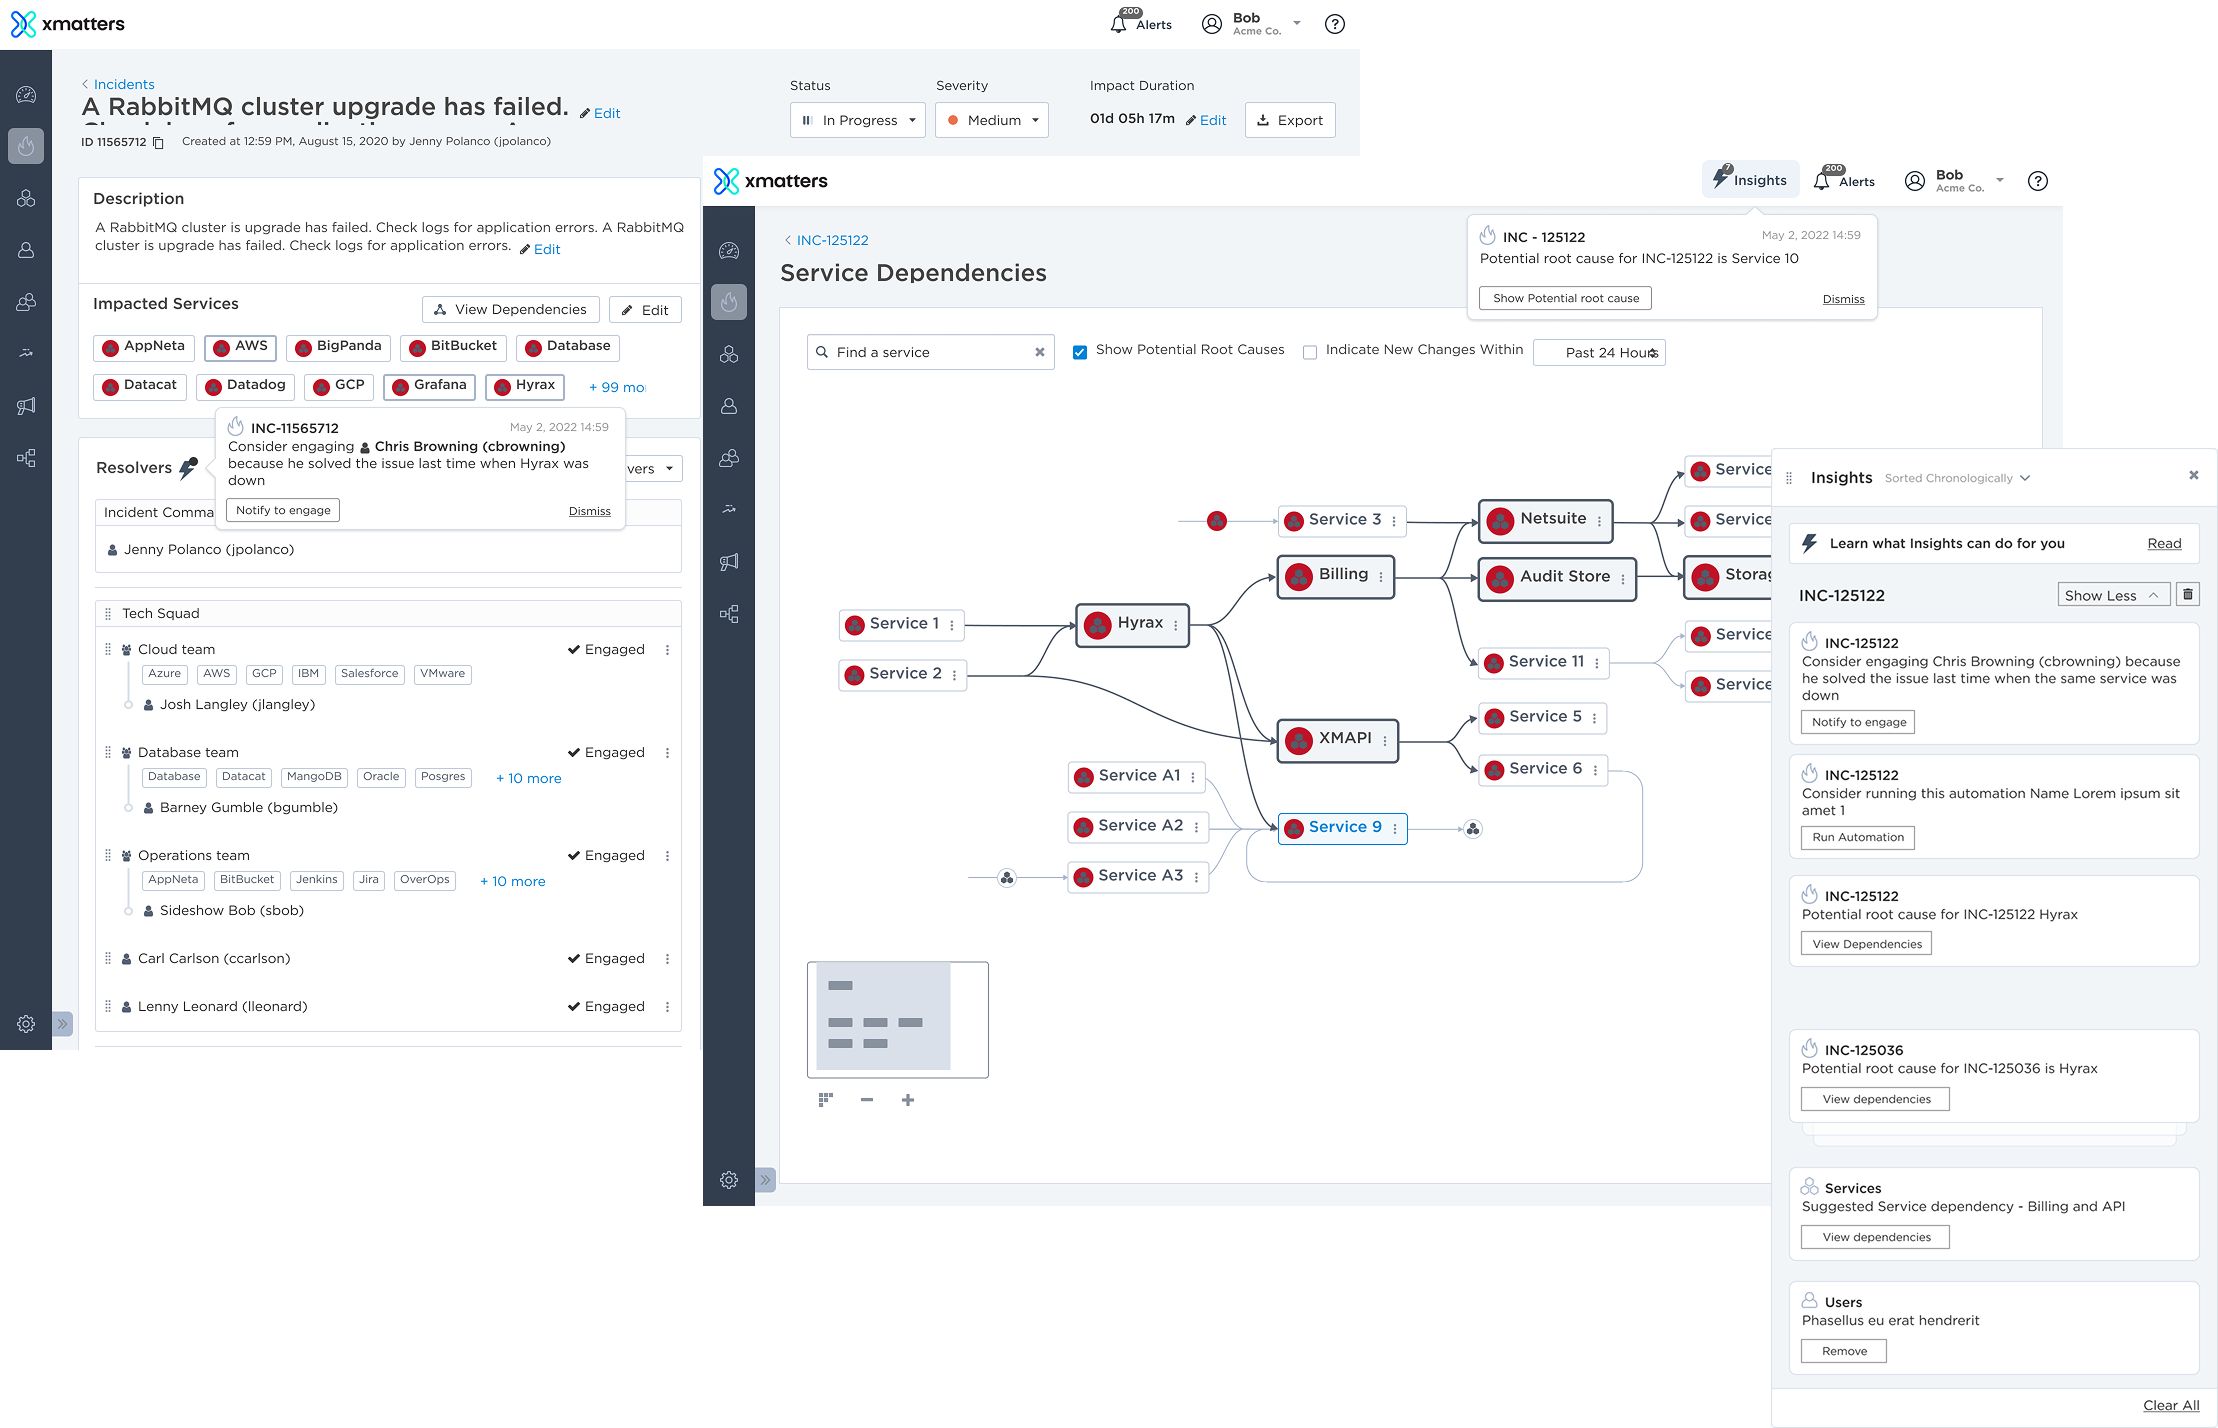Open help question mark icon beside Bob
The height and width of the screenshot is (1428, 2218).
pyautogui.click(x=2038, y=181)
